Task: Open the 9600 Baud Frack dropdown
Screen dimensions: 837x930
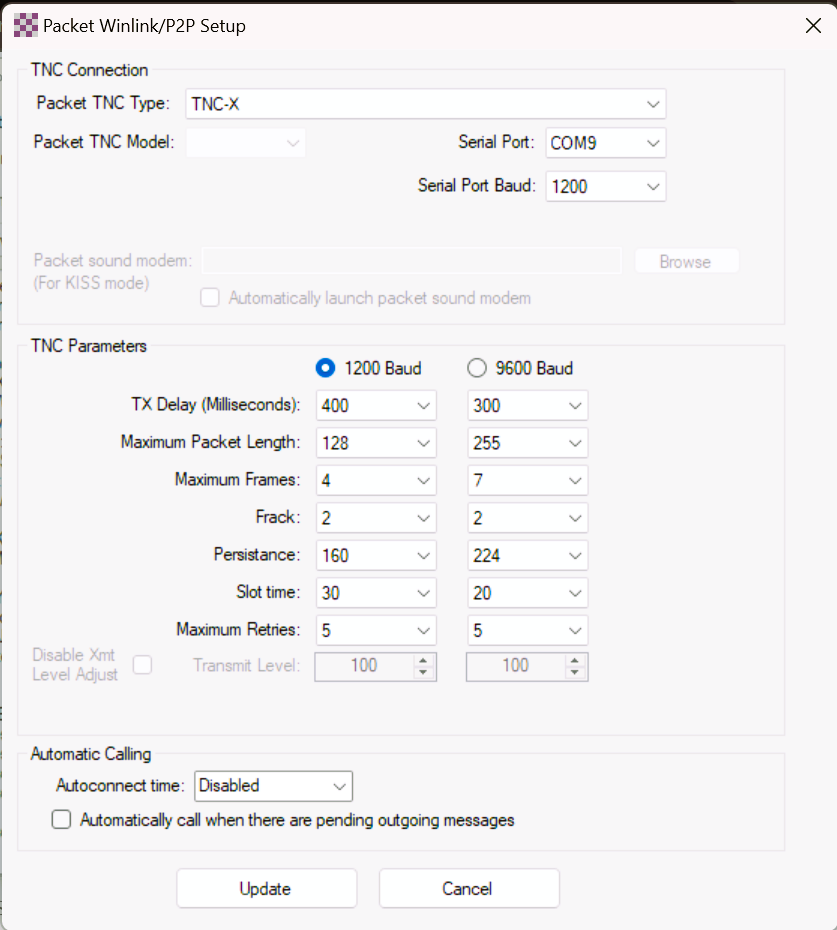Action: tap(574, 518)
